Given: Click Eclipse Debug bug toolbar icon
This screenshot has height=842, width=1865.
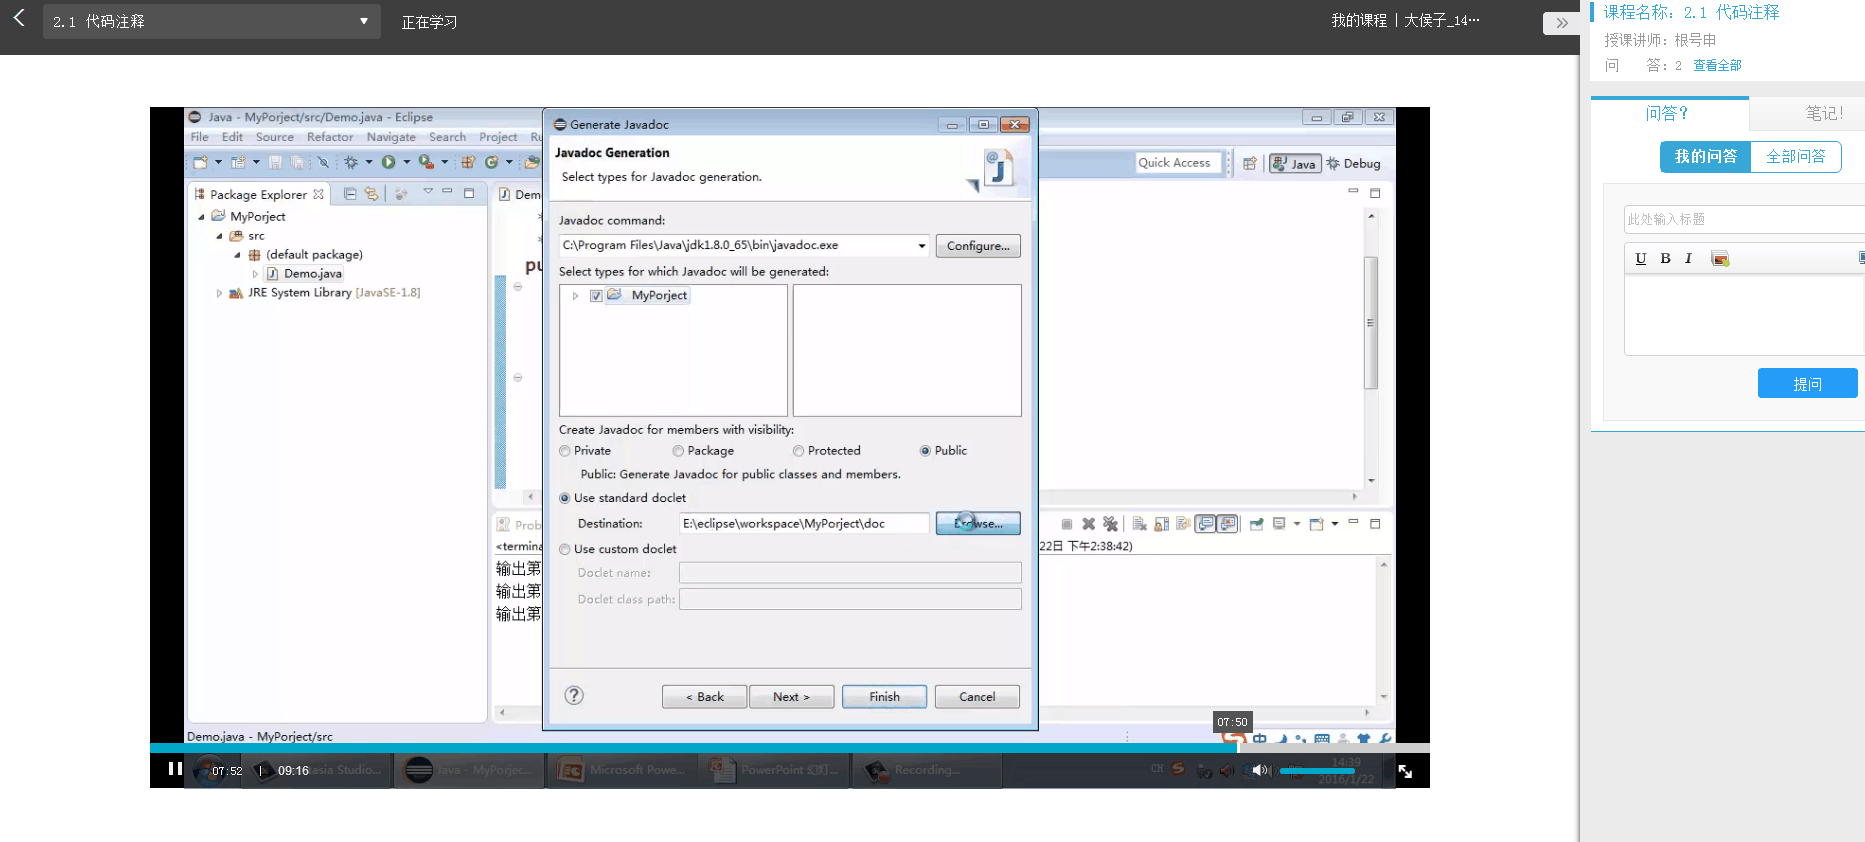Looking at the screenshot, I should (x=351, y=162).
